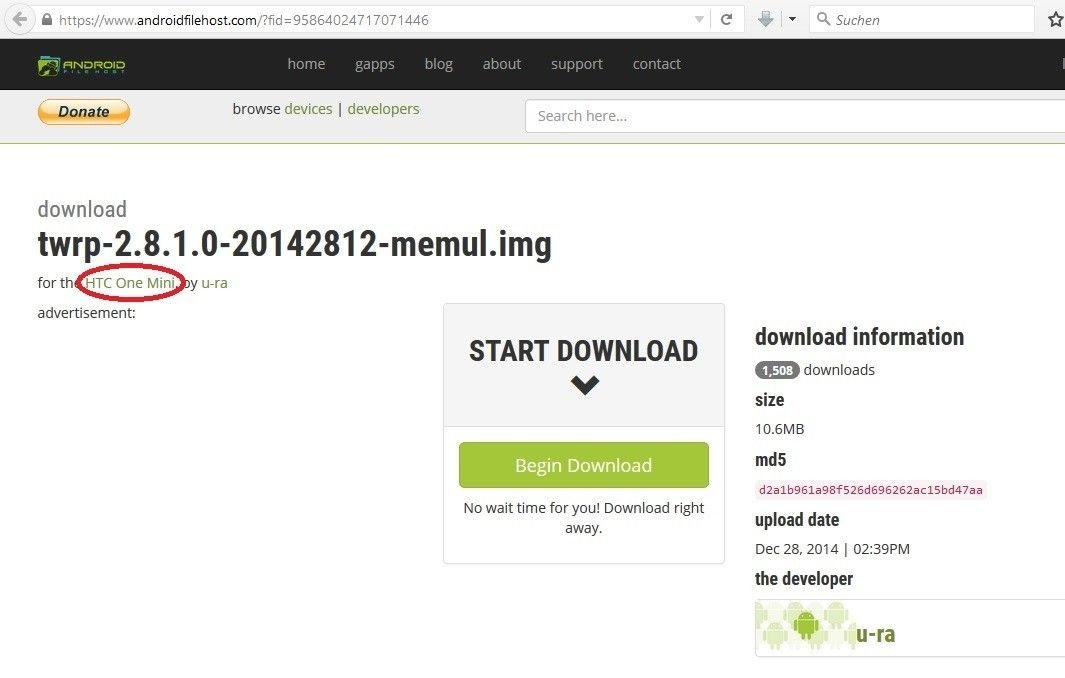This screenshot has height=678, width=1065.
Task: Open the gapps menu item
Action: click(375, 65)
